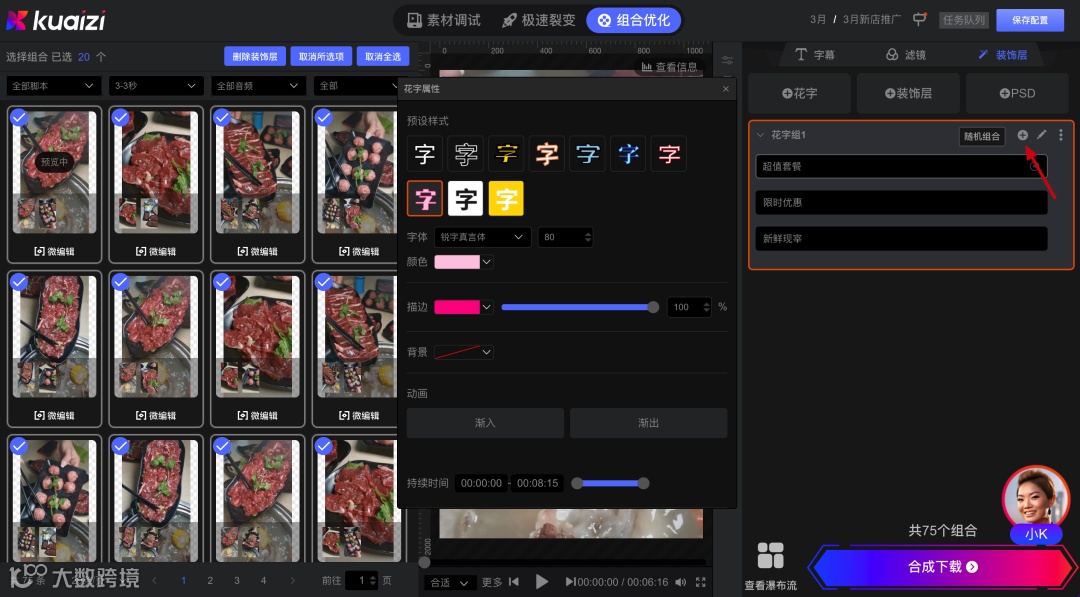Click the 保存配置 button in the top bar
Screen dimensions: 1080x597
tap(1032, 19)
